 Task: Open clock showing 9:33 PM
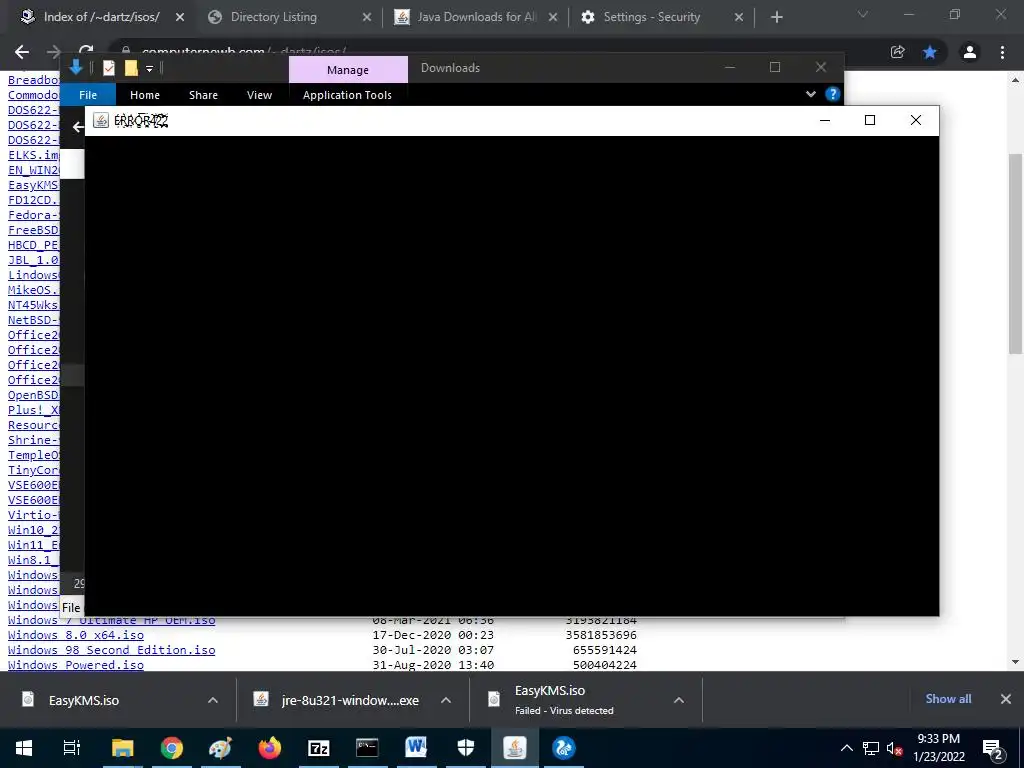pos(938,748)
